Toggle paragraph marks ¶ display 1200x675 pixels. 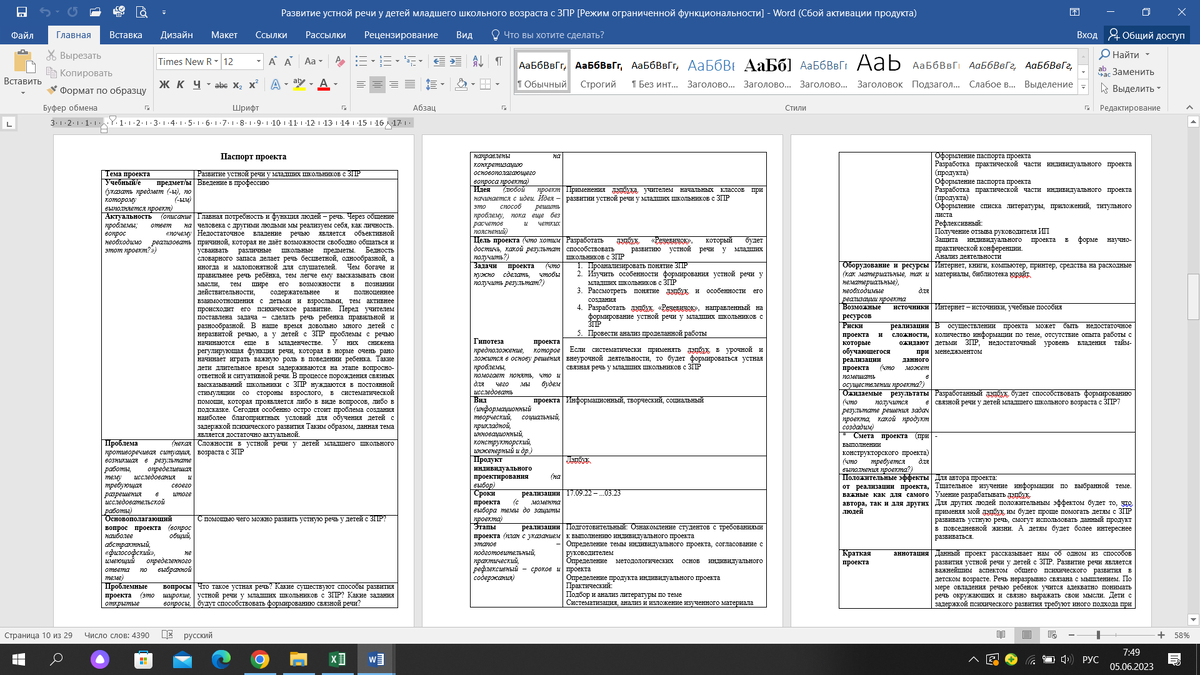click(498, 61)
